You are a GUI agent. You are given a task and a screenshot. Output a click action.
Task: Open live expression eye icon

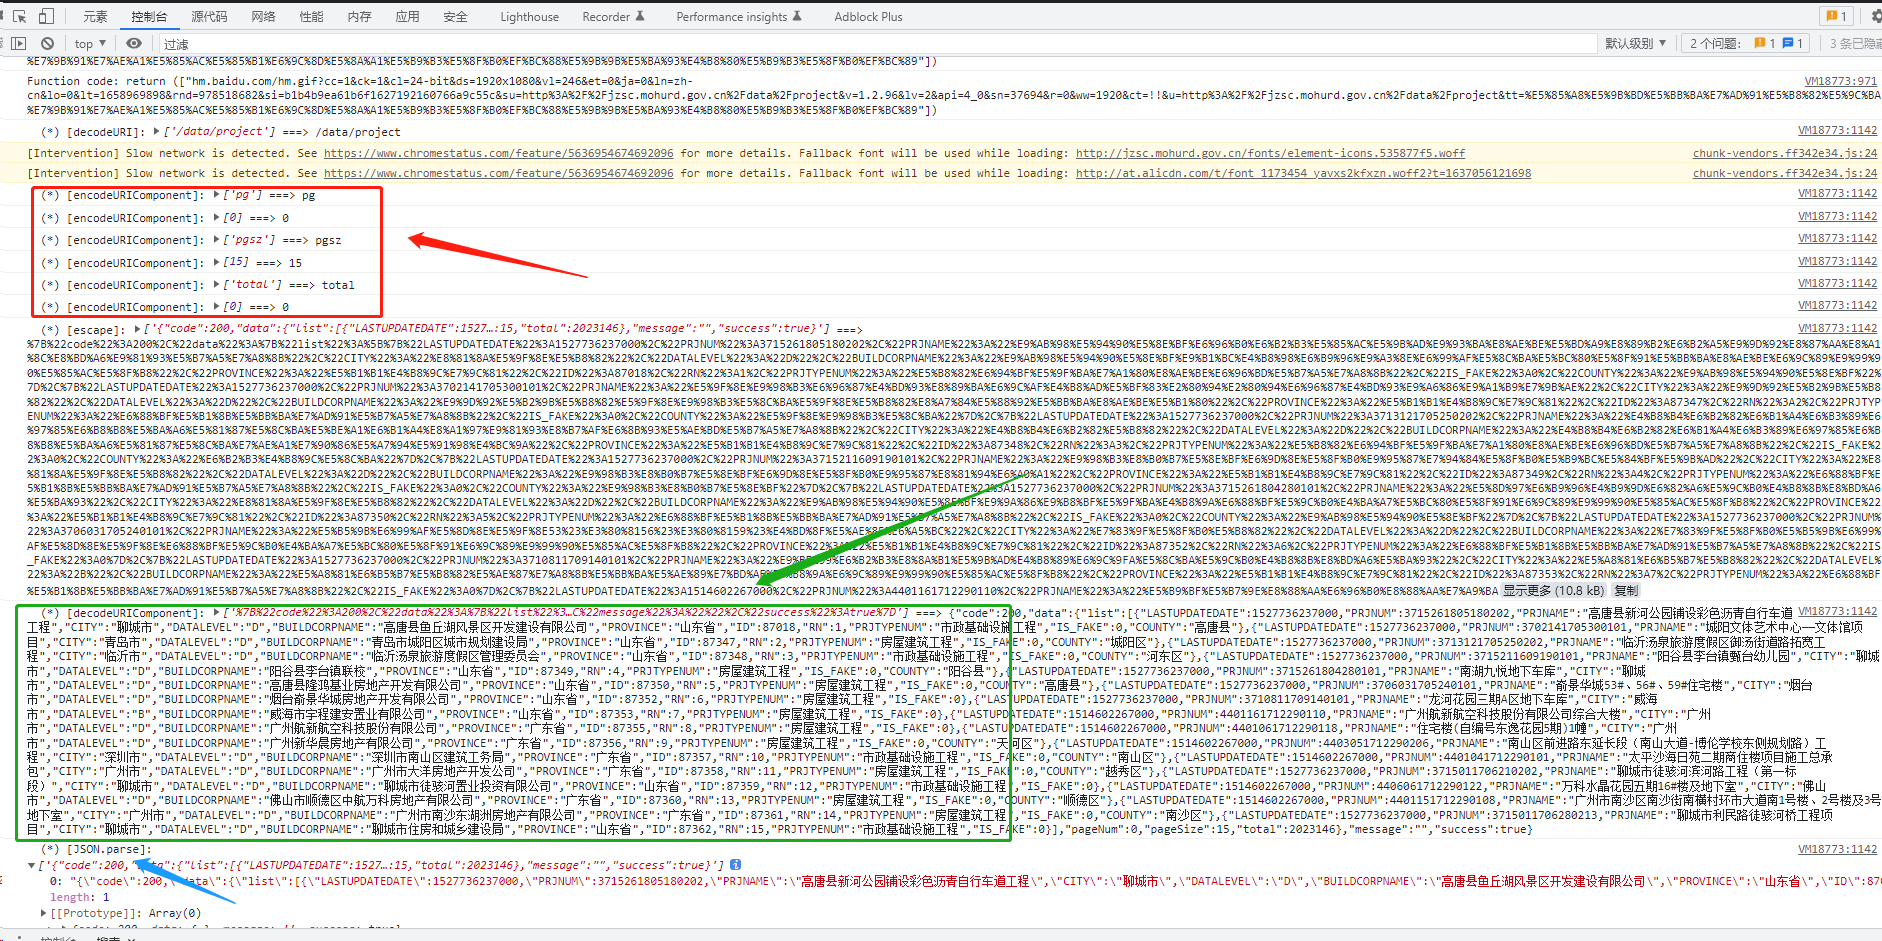click(x=134, y=43)
